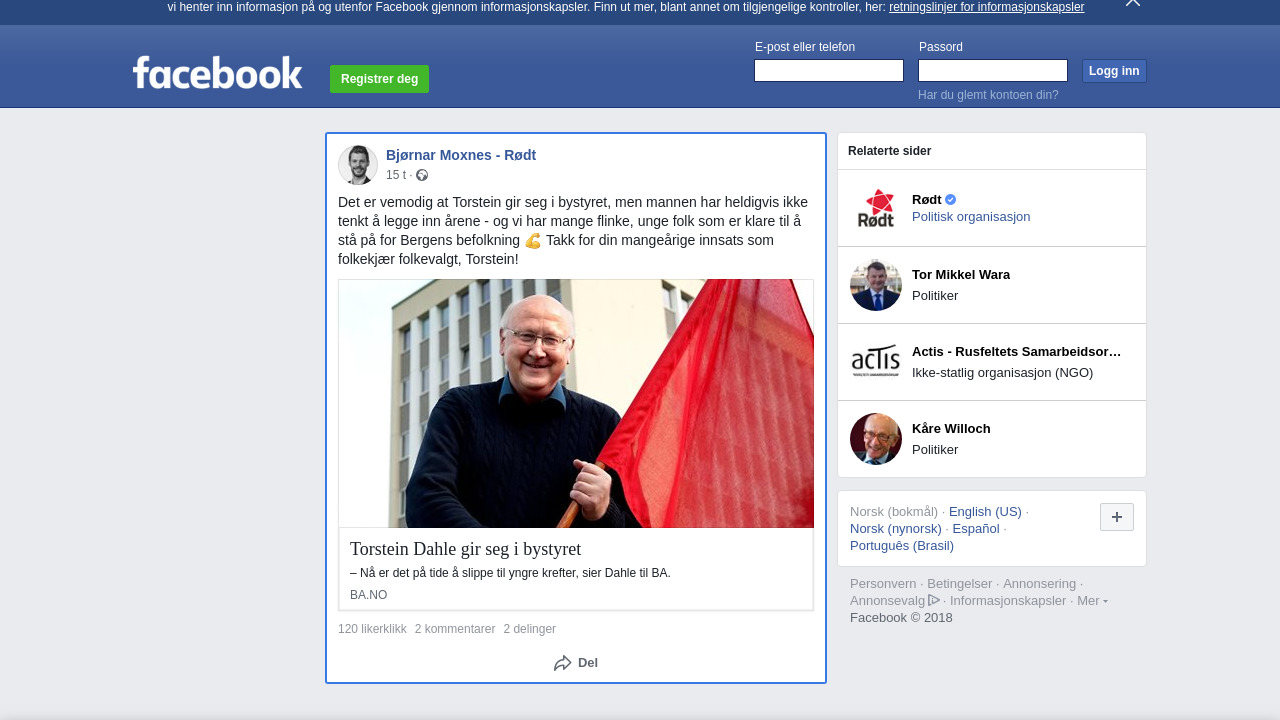Open Annonsering footer link
The image size is (1280, 720).
click(1039, 584)
